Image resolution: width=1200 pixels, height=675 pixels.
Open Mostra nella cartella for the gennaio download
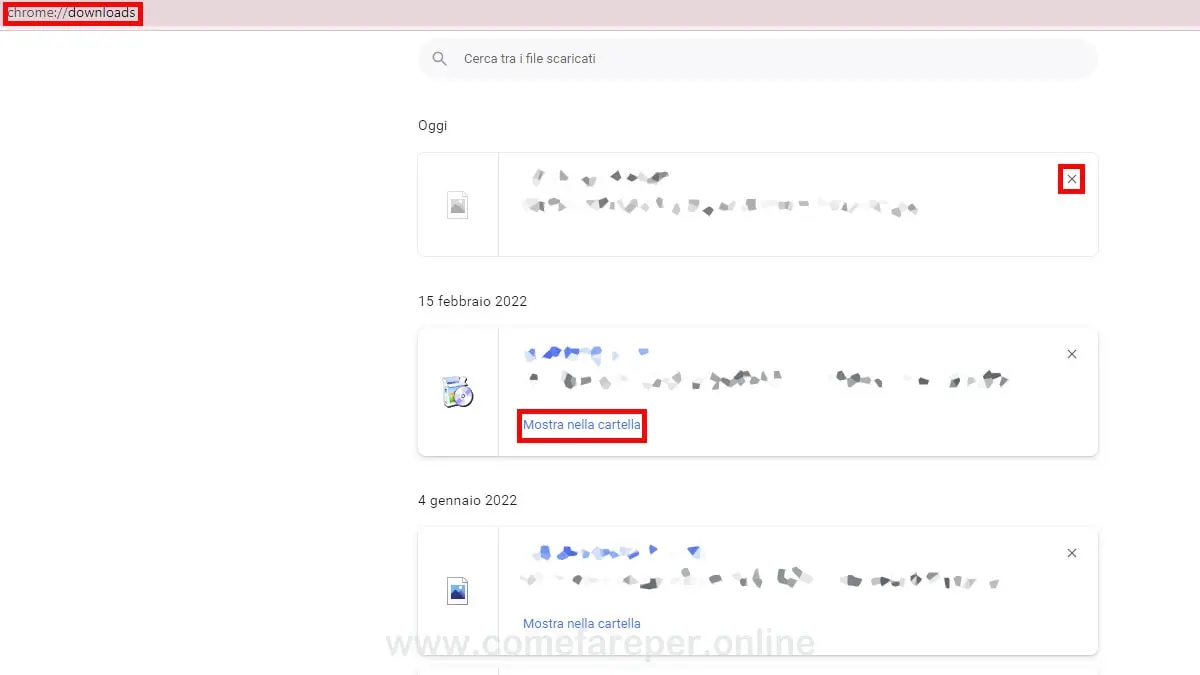click(581, 623)
